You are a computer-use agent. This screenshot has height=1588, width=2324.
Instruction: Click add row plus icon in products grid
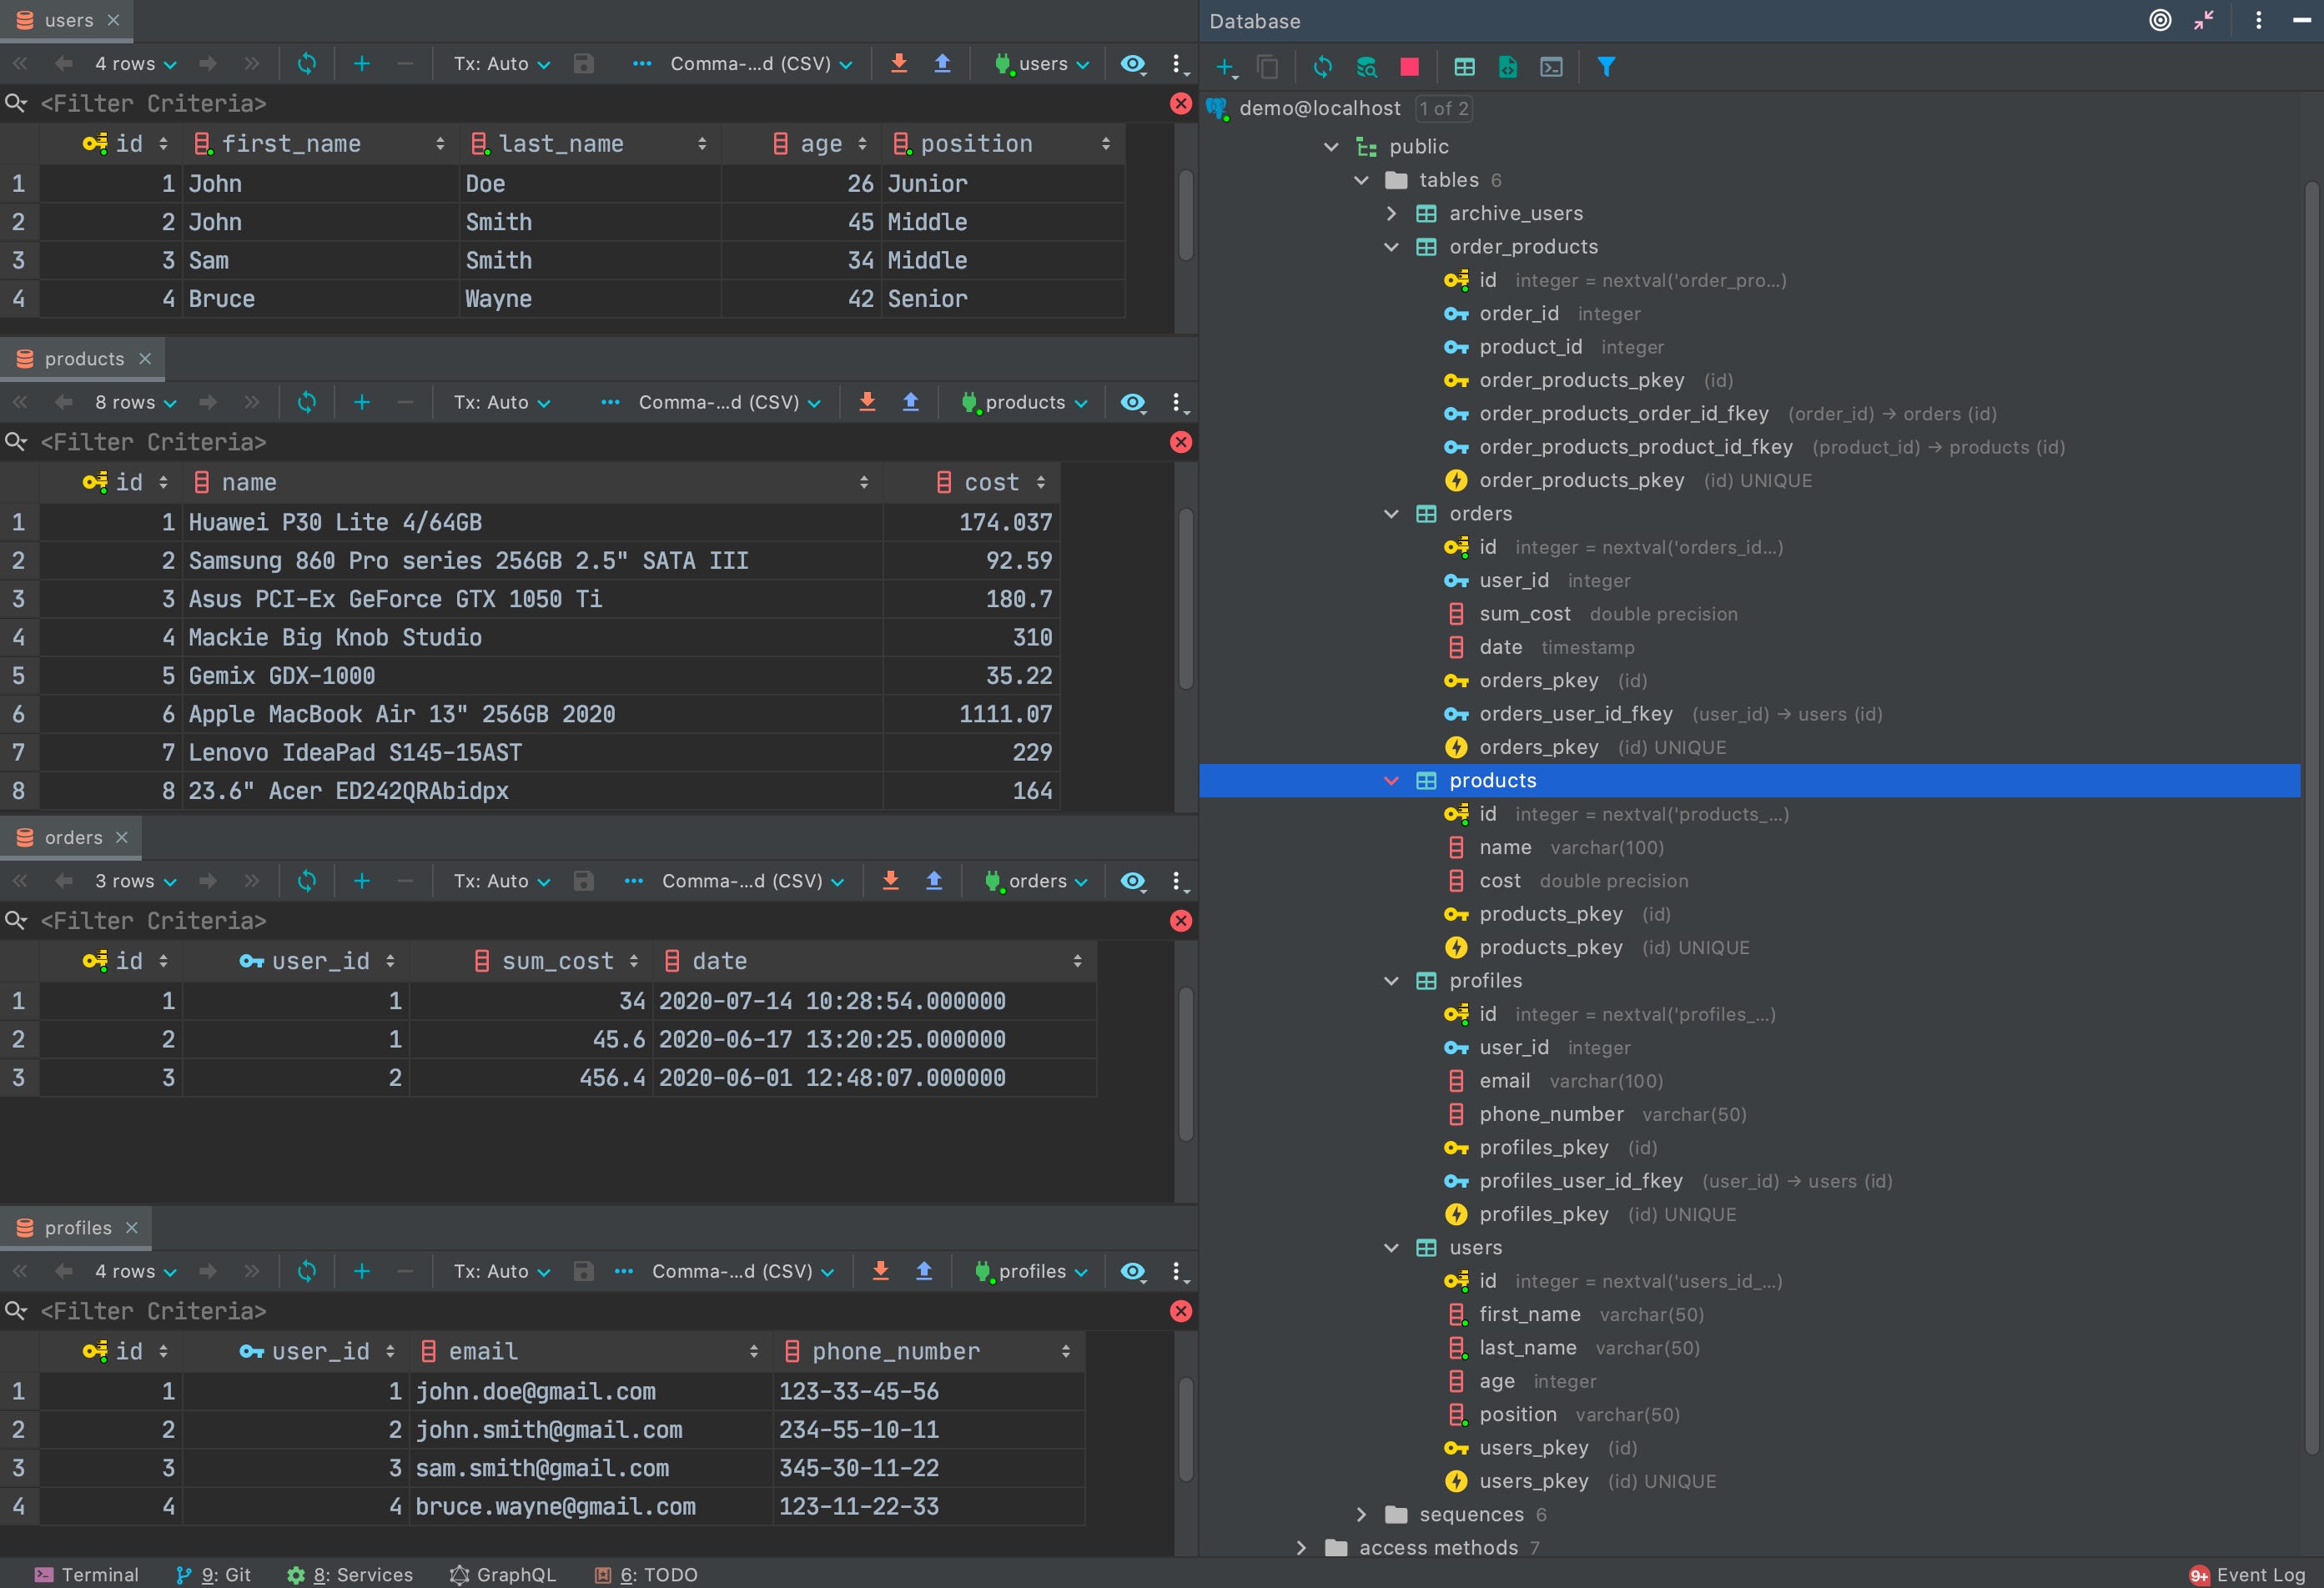click(x=362, y=402)
